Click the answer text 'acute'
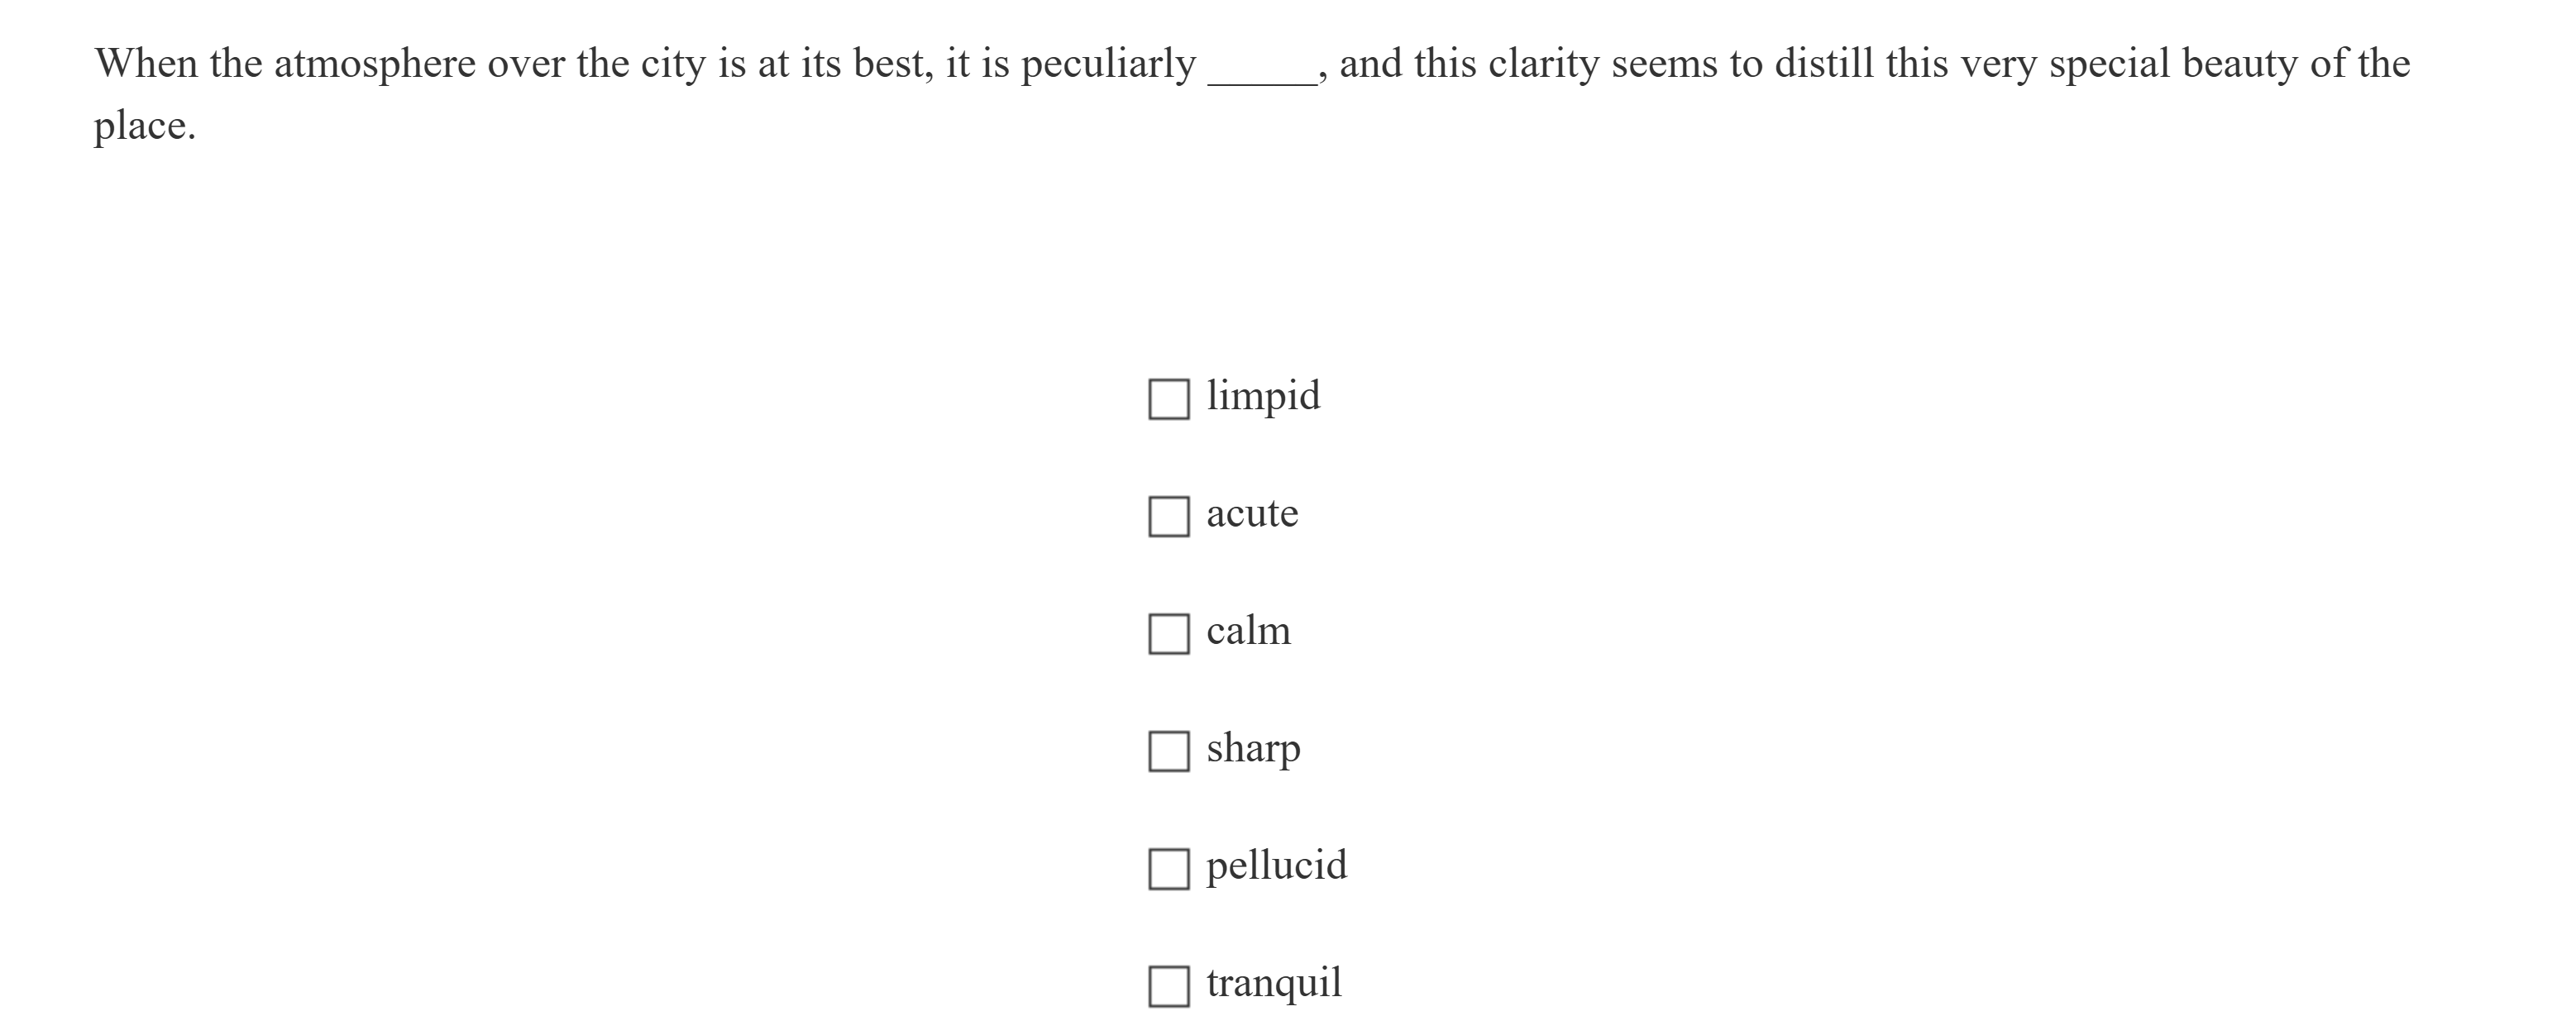Screen dimensions: 2576x1035 (x=1252, y=514)
